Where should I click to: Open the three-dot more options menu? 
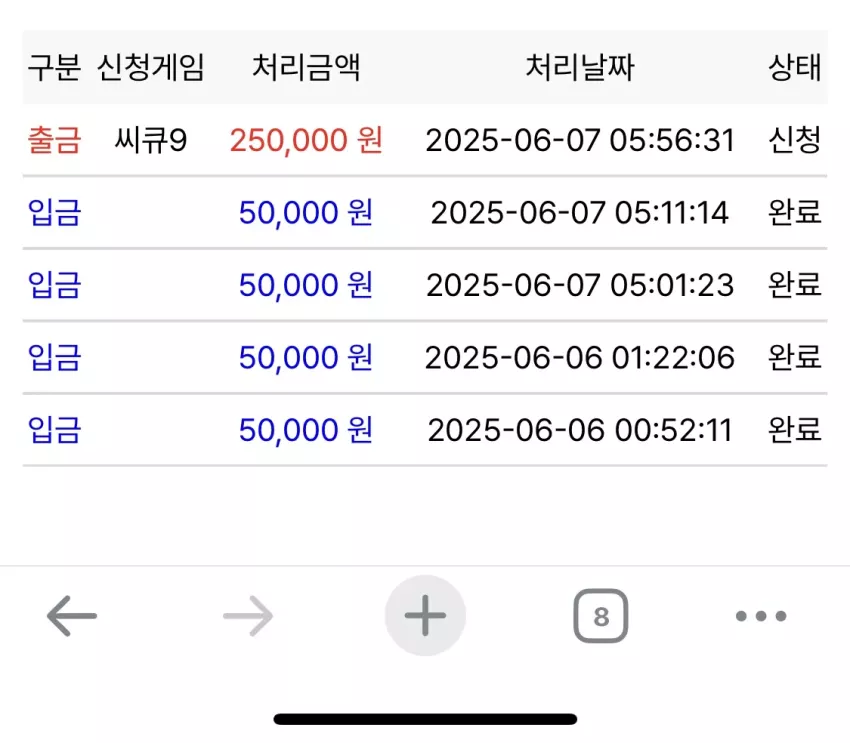pyautogui.click(x=761, y=616)
